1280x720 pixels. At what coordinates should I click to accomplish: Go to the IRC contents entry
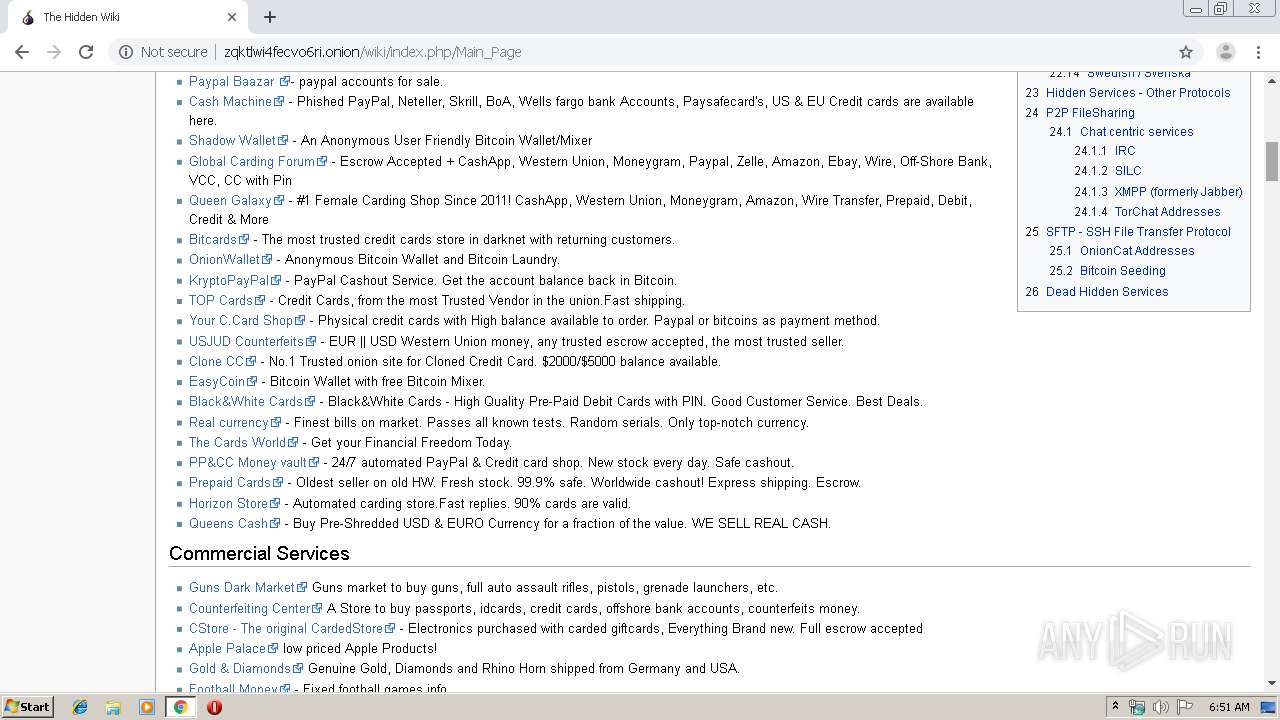point(1125,151)
